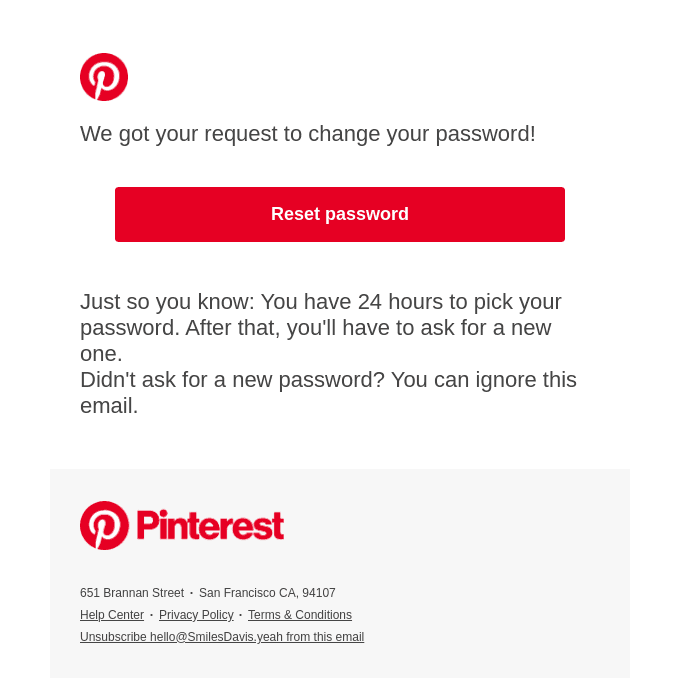This screenshot has width=680, height=678.
Task: Open the Terms & Conditions link
Action: tap(300, 615)
